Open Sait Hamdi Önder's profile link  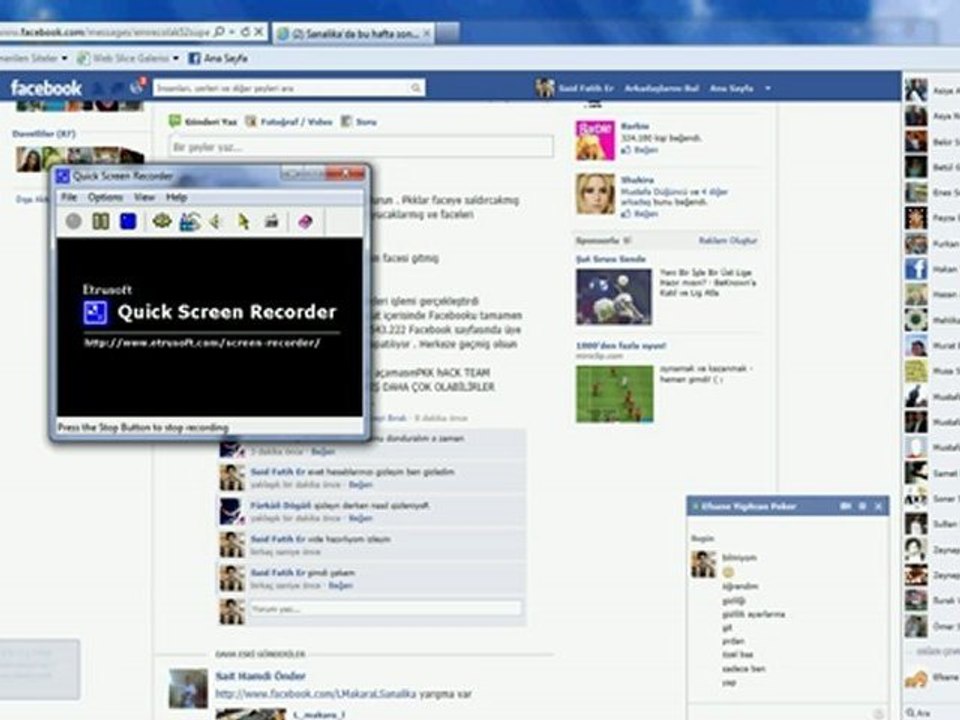tap(260, 676)
